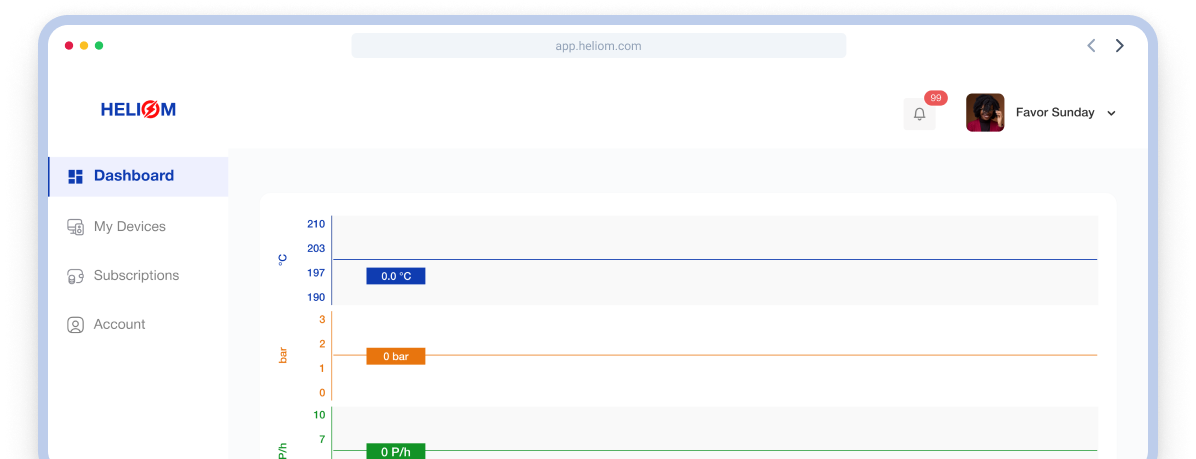Click the Favor Sunday username
This screenshot has width=1196, height=459.
pyautogui.click(x=1055, y=113)
